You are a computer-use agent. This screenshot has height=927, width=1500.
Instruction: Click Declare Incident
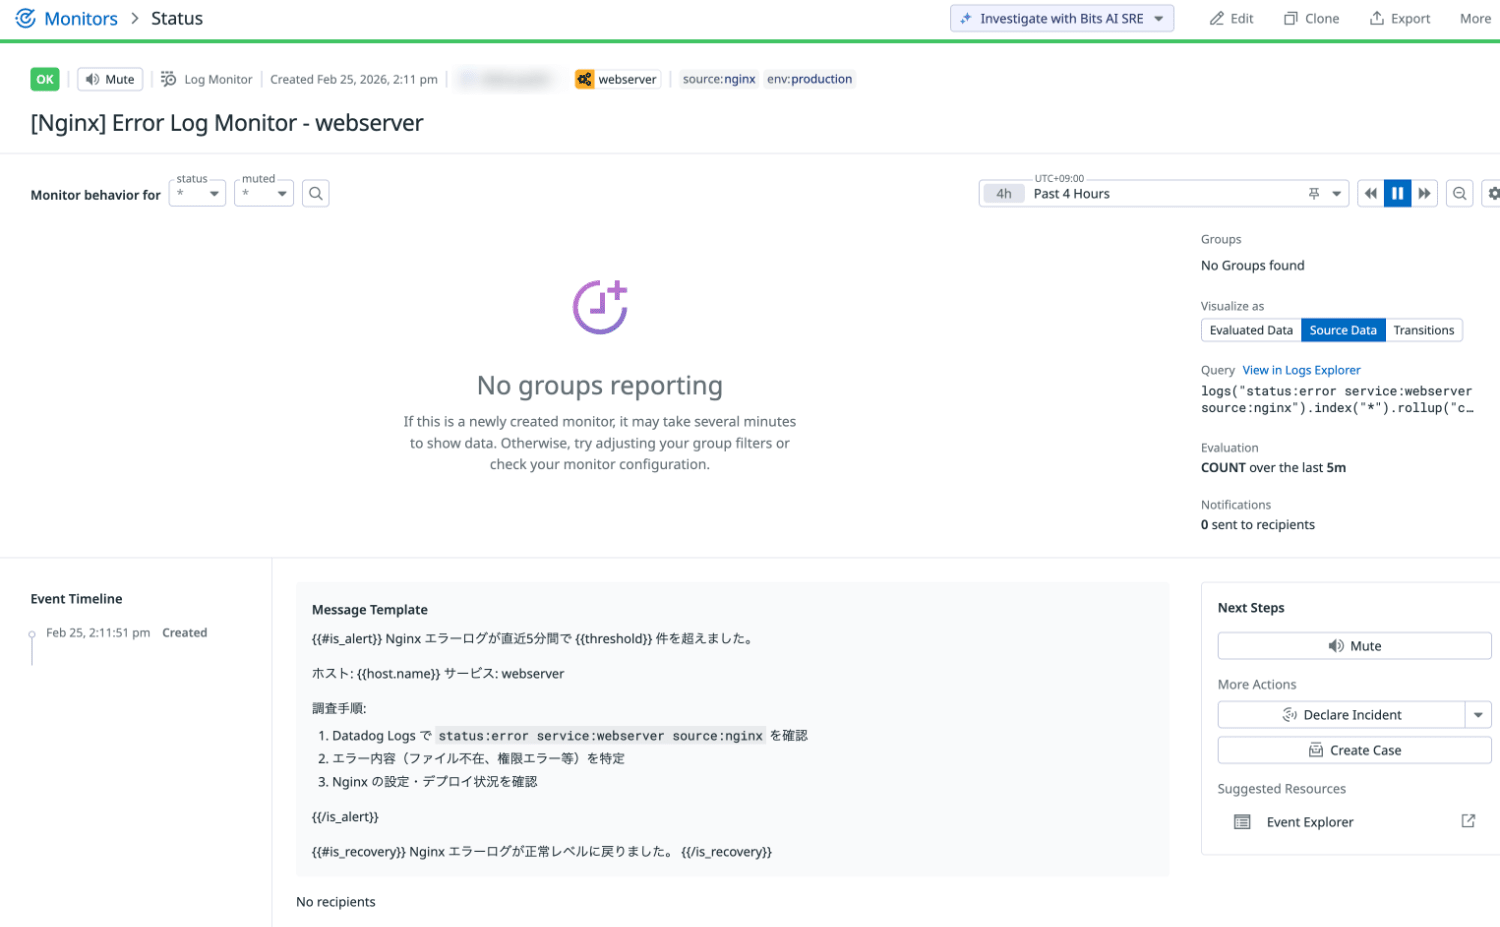(1342, 715)
